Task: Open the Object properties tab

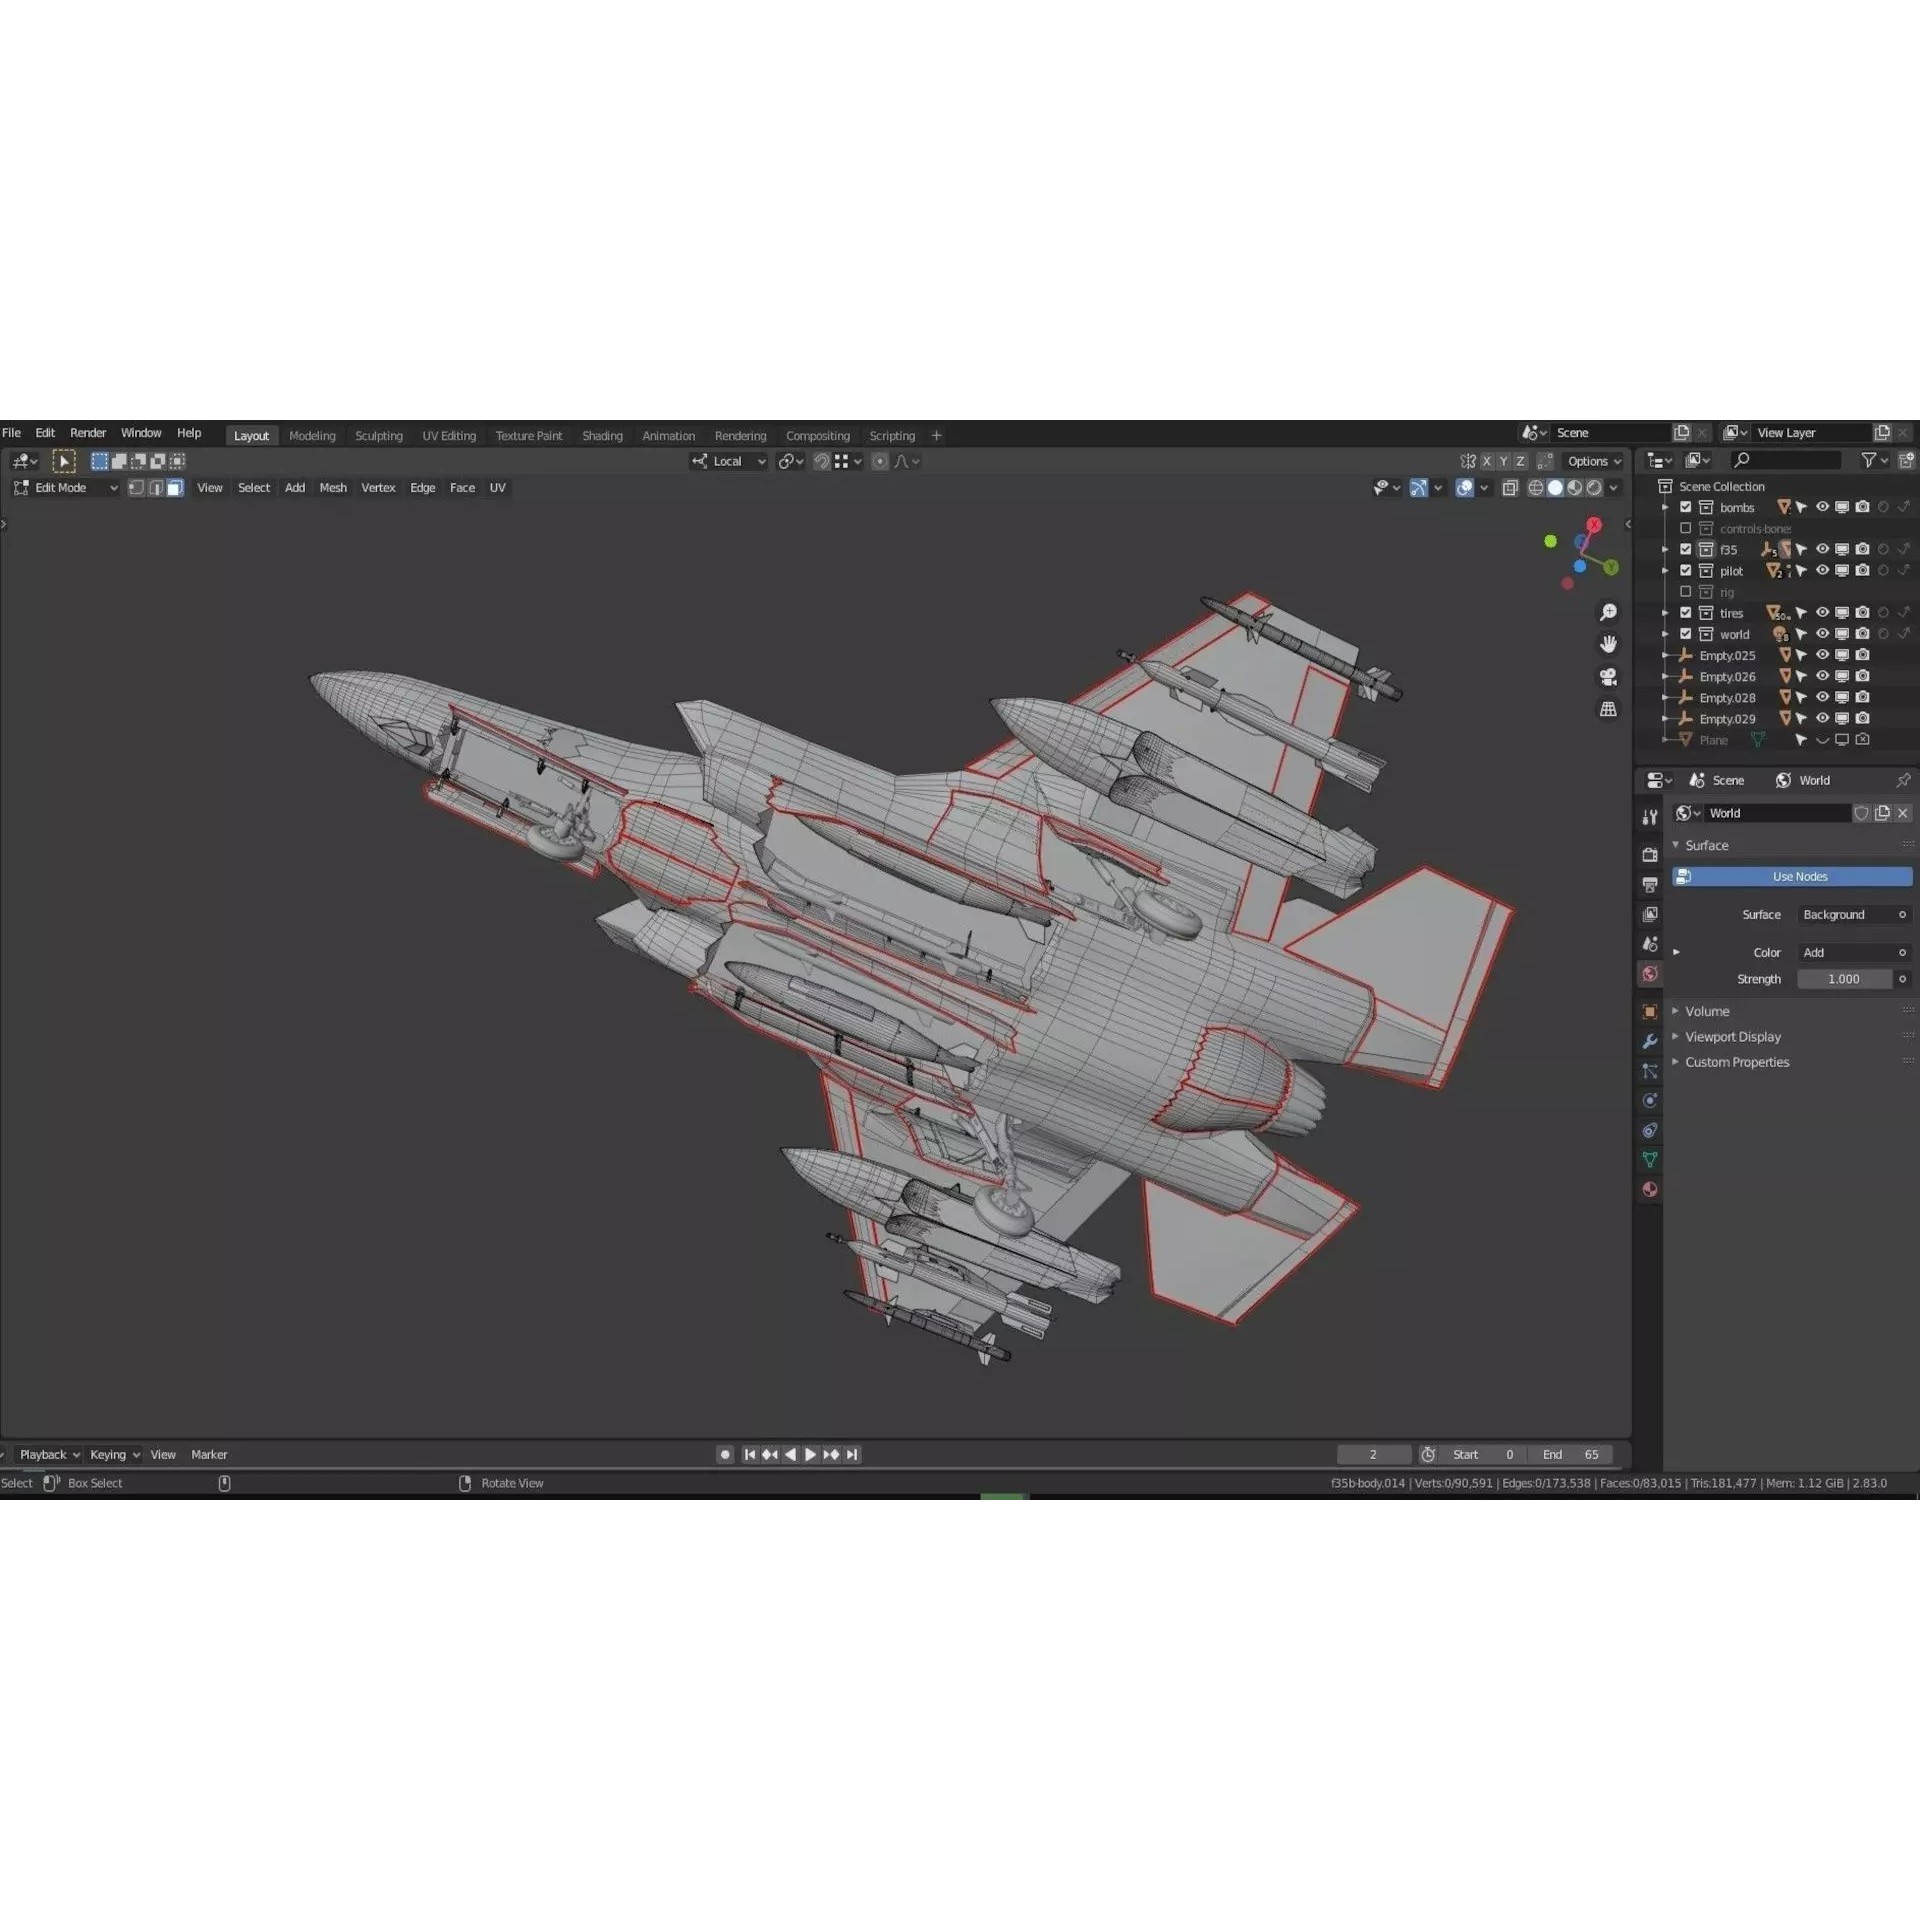Action: pyautogui.click(x=1650, y=1012)
